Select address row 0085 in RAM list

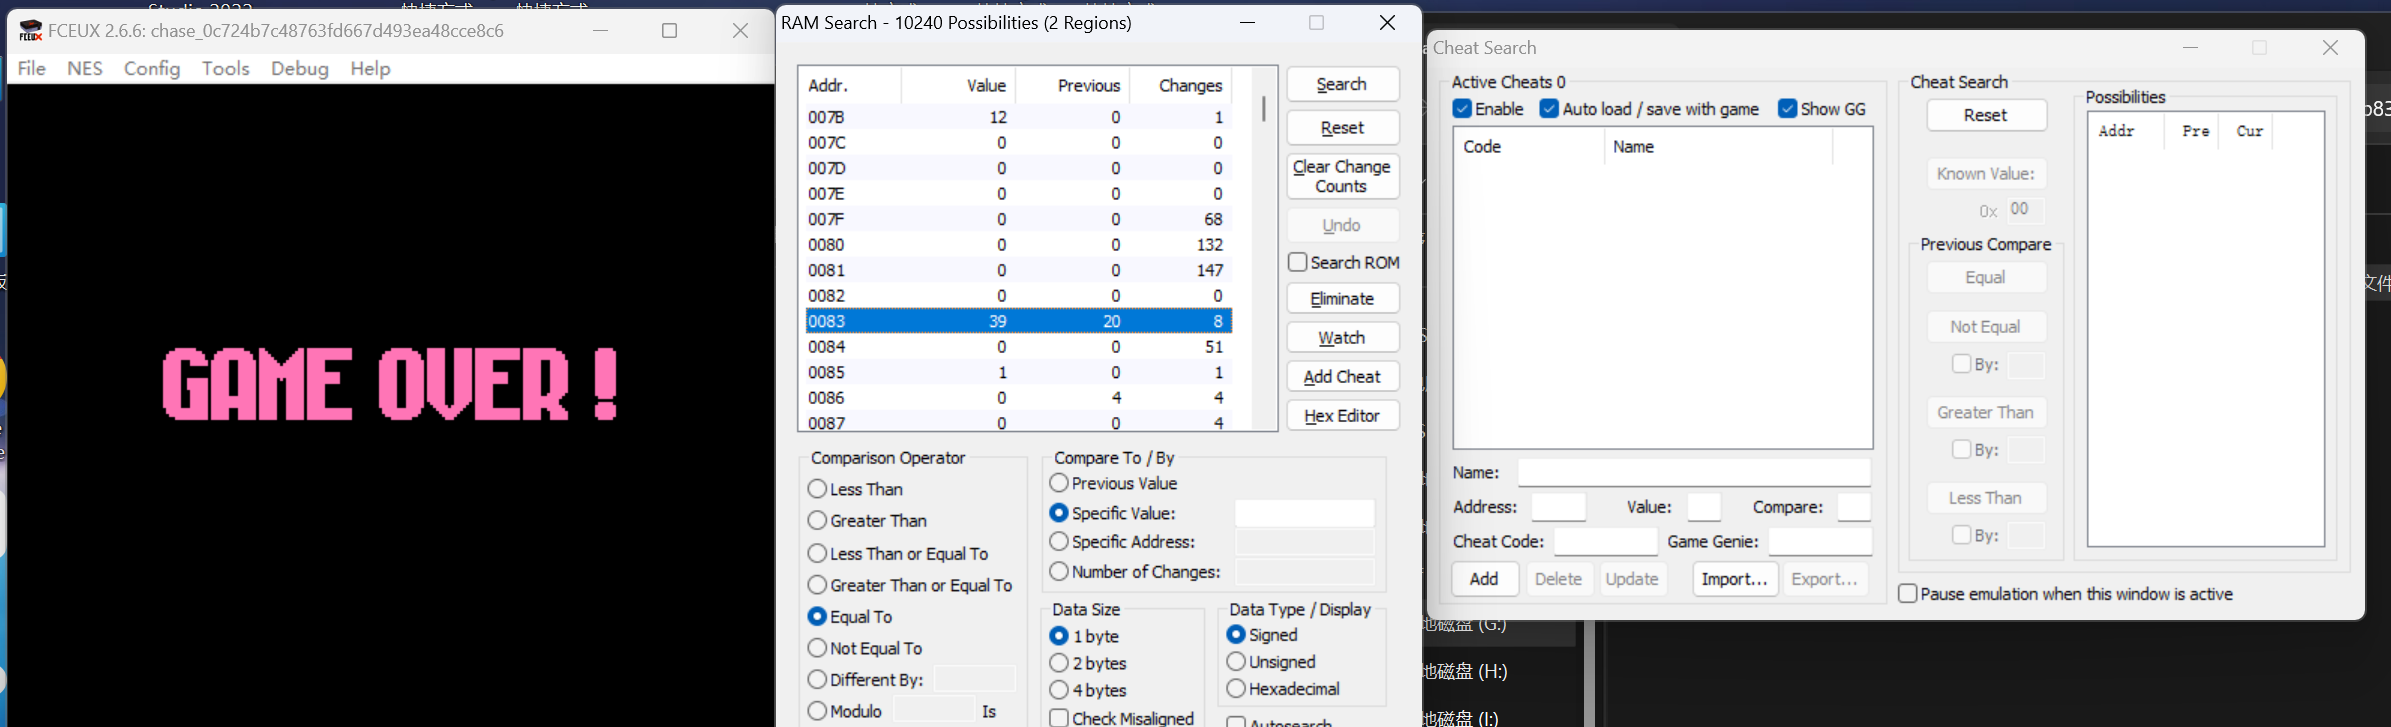tap(1018, 372)
